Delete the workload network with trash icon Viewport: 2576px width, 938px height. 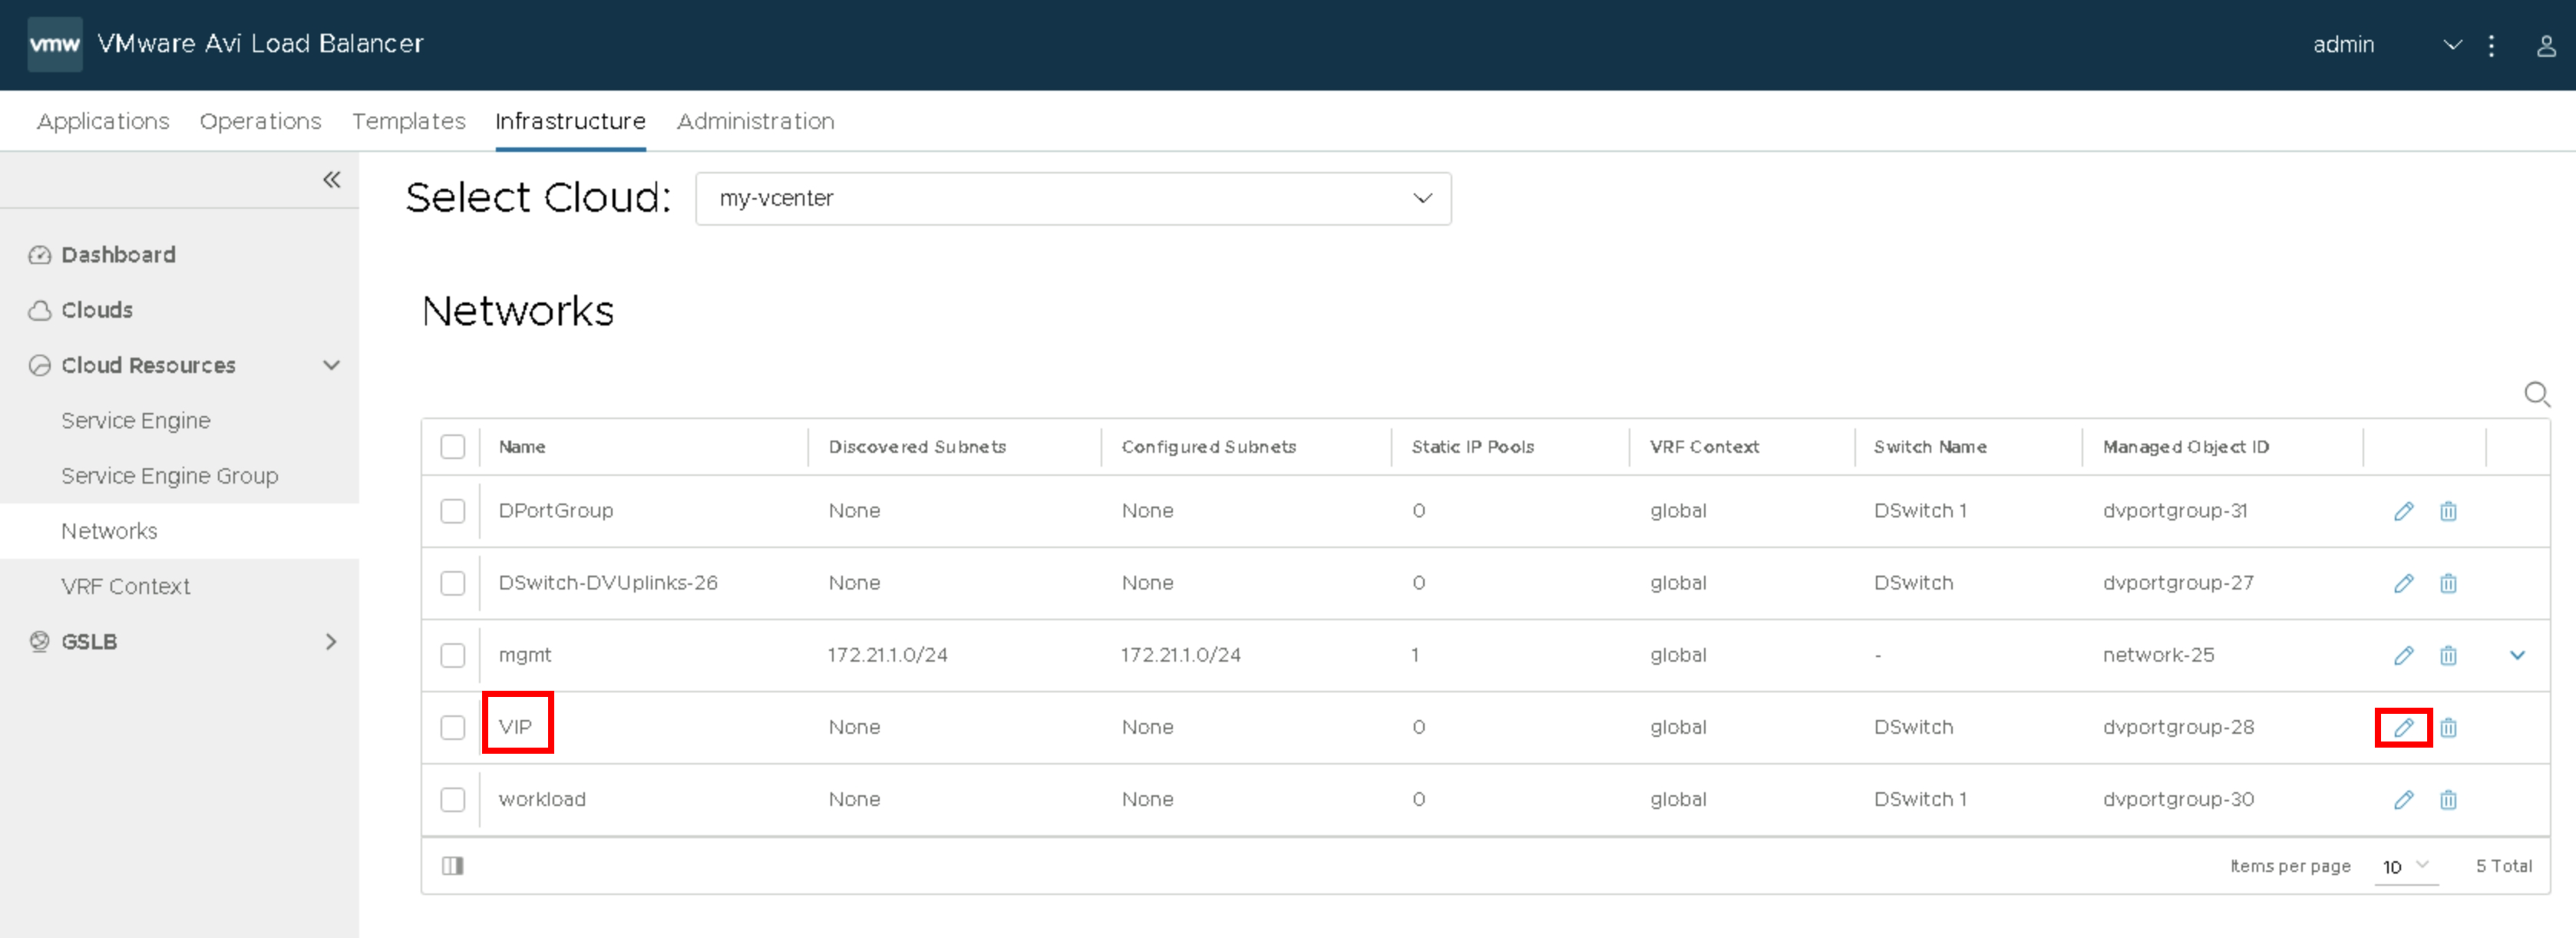(x=2448, y=799)
